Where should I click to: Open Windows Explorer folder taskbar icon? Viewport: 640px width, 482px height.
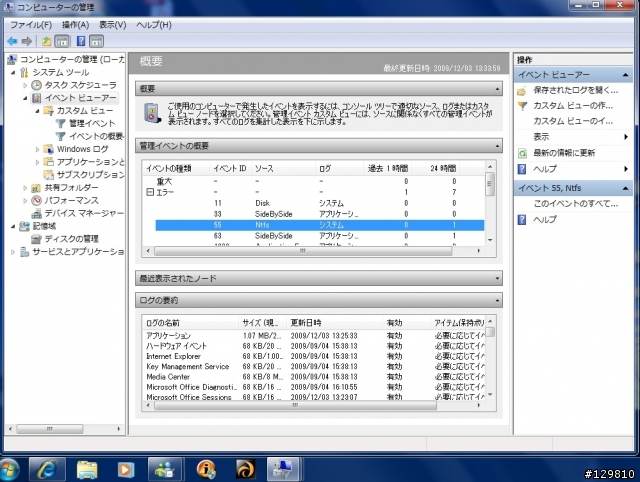pyautogui.click(x=87, y=469)
